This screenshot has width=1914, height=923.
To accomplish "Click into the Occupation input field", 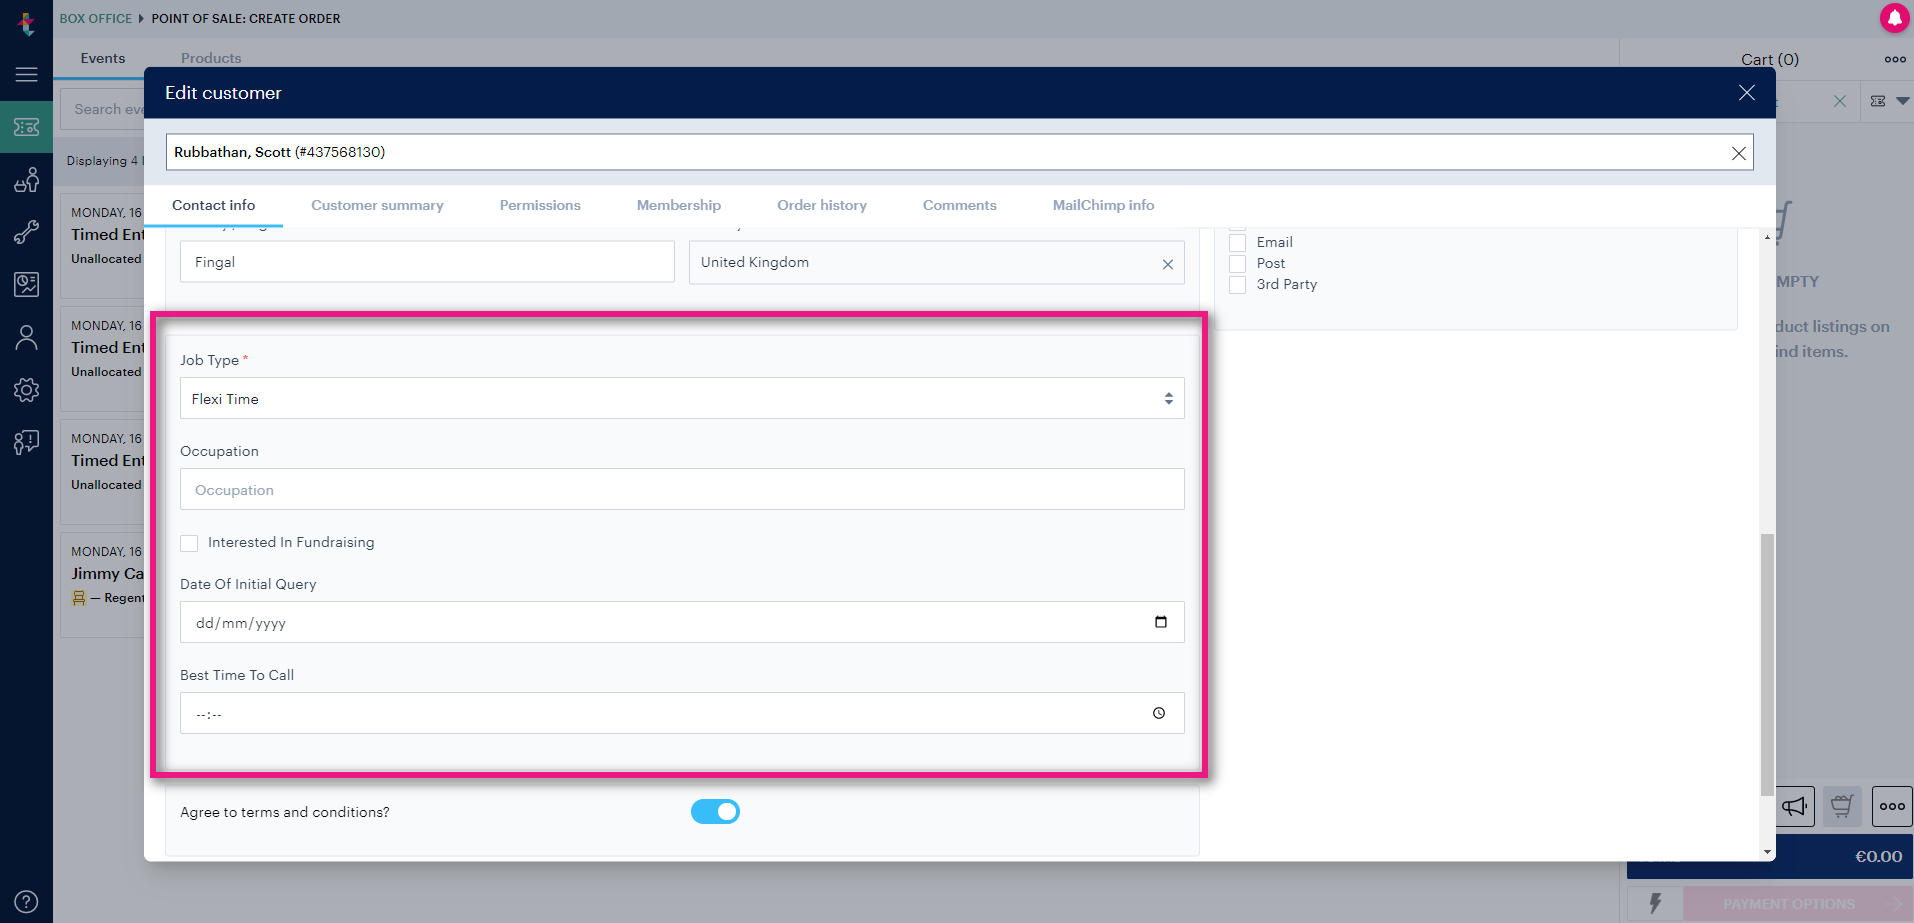I will (x=682, y=489).
